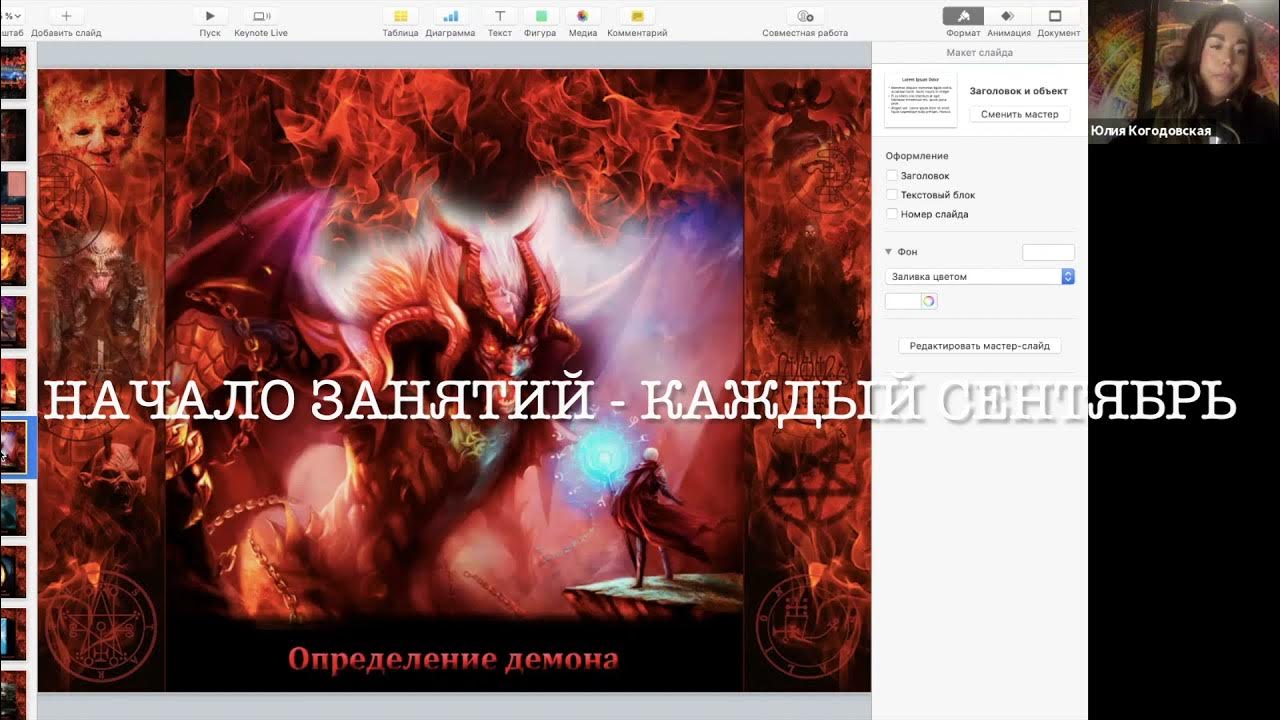The width and height of the screenshot is (1280, 720).
Task: Open the Медиа media browser icon
Action: pos(583,16)
